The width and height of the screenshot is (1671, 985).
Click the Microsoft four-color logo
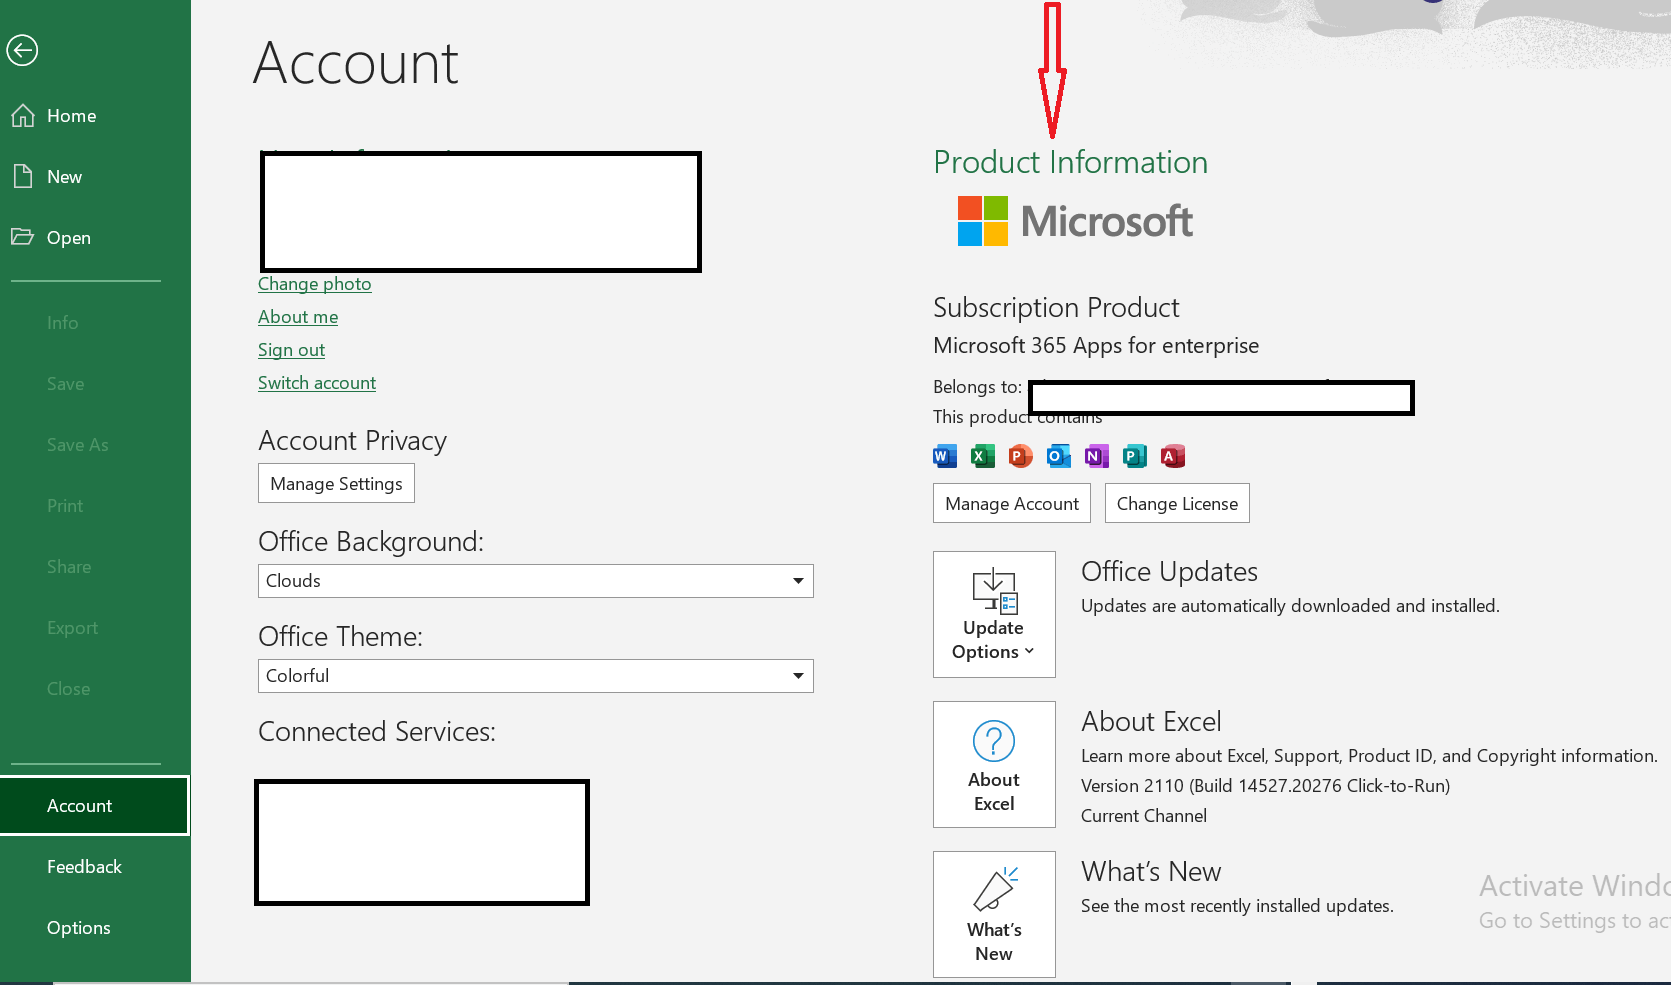(x=983, y=221)
